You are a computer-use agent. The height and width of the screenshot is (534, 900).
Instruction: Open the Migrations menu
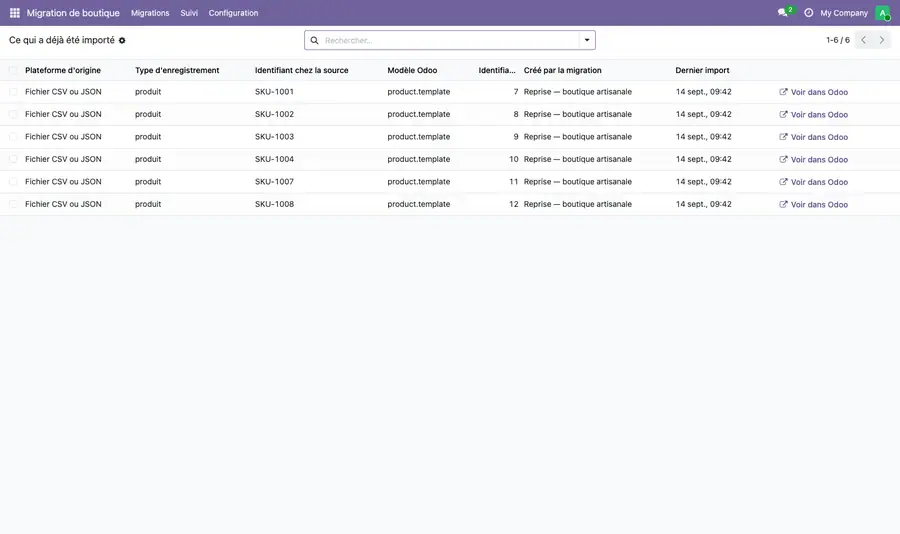(x=150, y=13)
